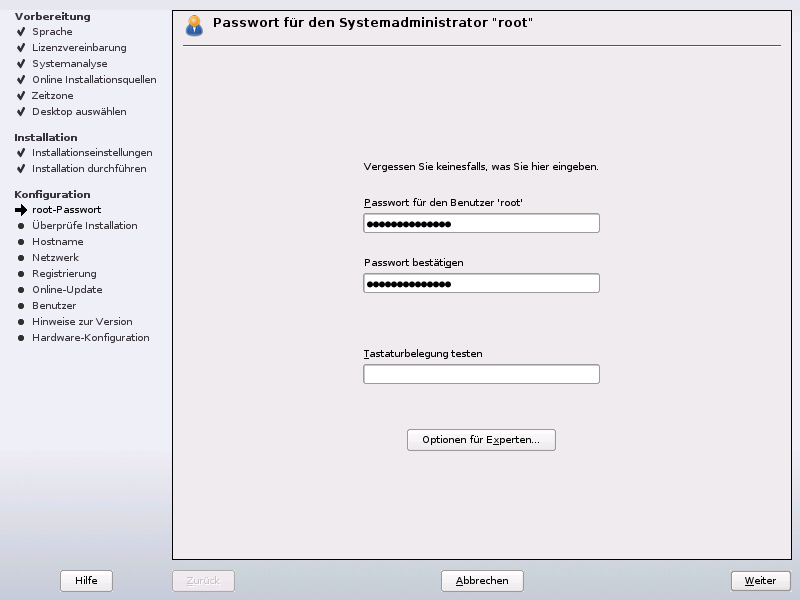
Task: Click the checkmark next to Installation durchführen
Action: (x=21, y=168)
